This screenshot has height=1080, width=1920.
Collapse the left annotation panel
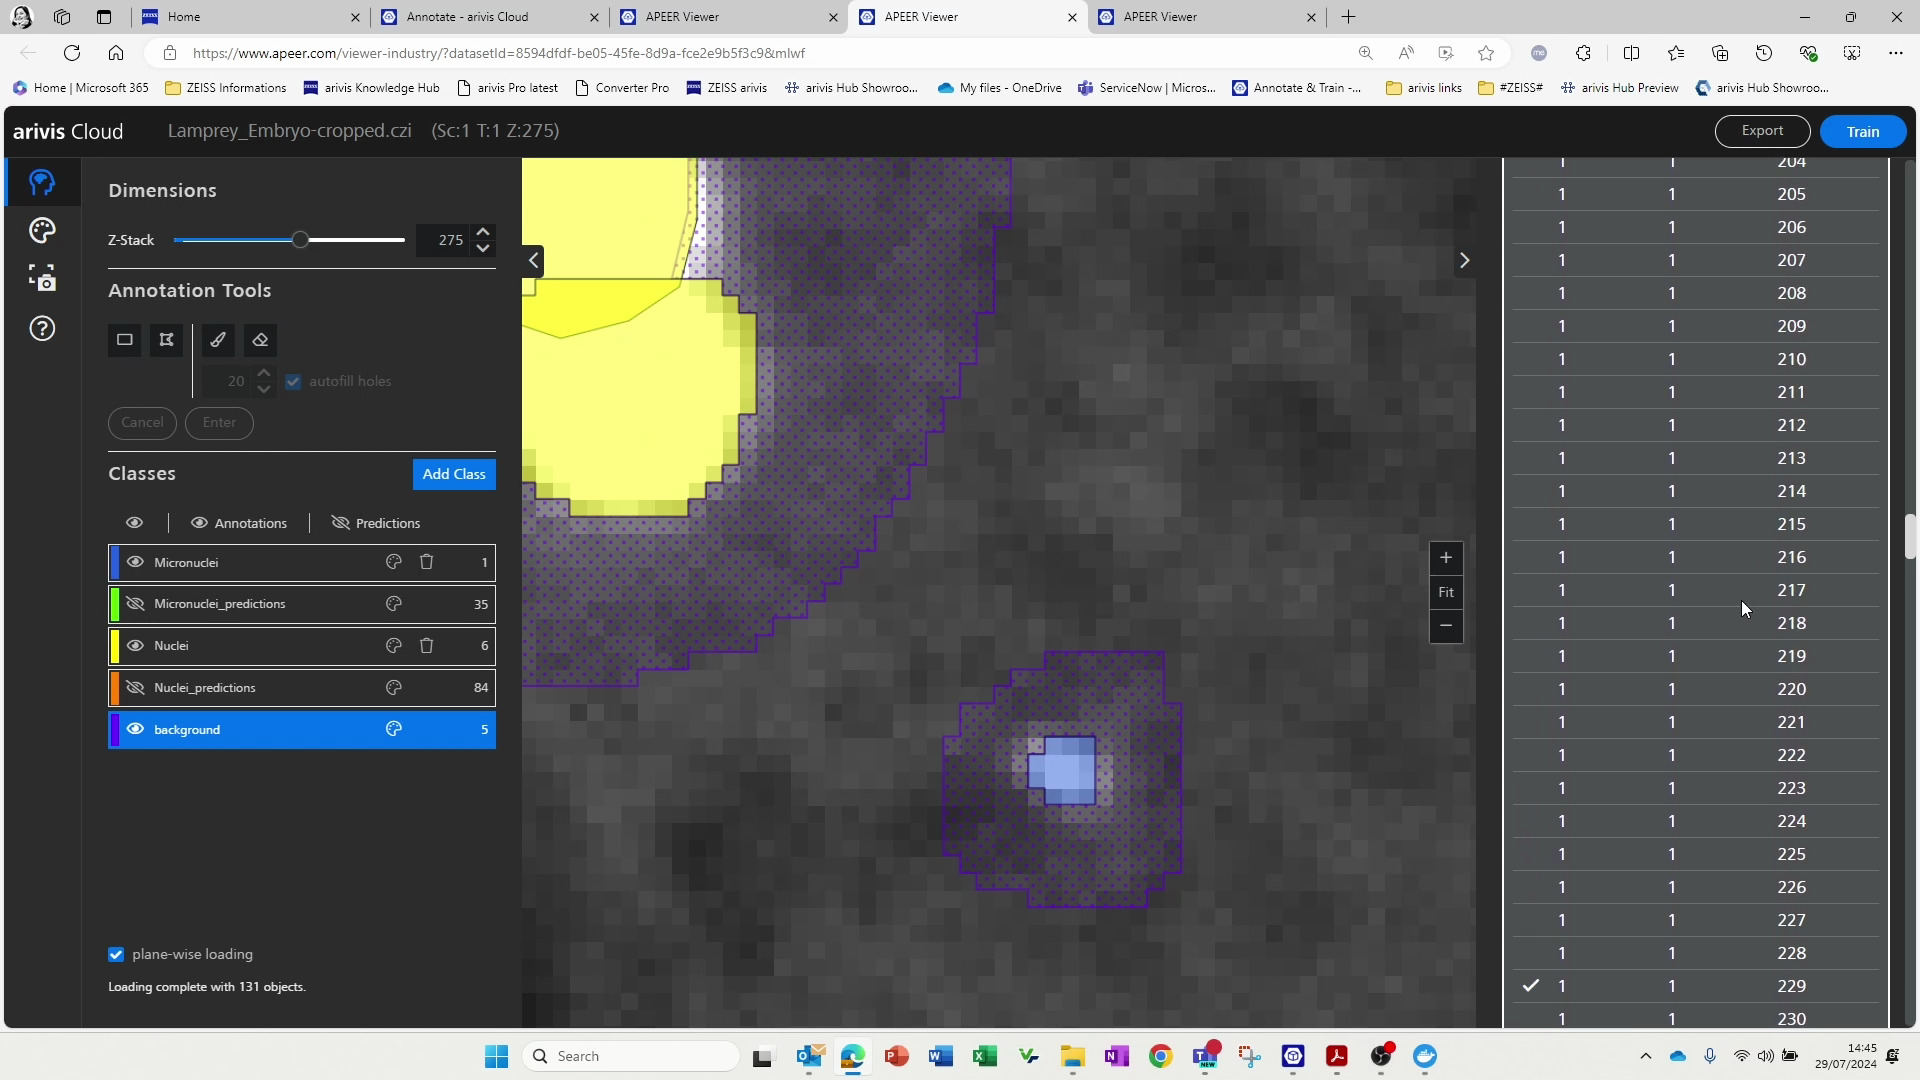click(x=532, y=260)
